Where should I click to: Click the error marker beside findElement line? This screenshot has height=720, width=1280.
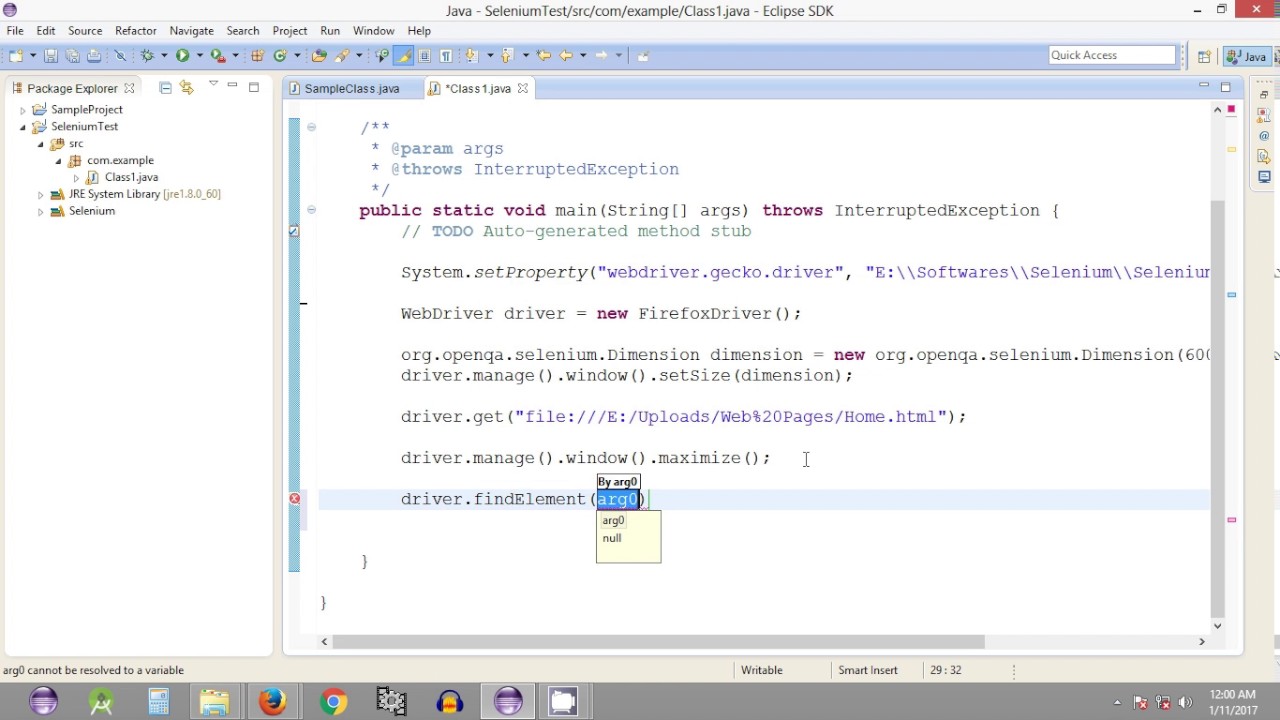tap(295, 499)
